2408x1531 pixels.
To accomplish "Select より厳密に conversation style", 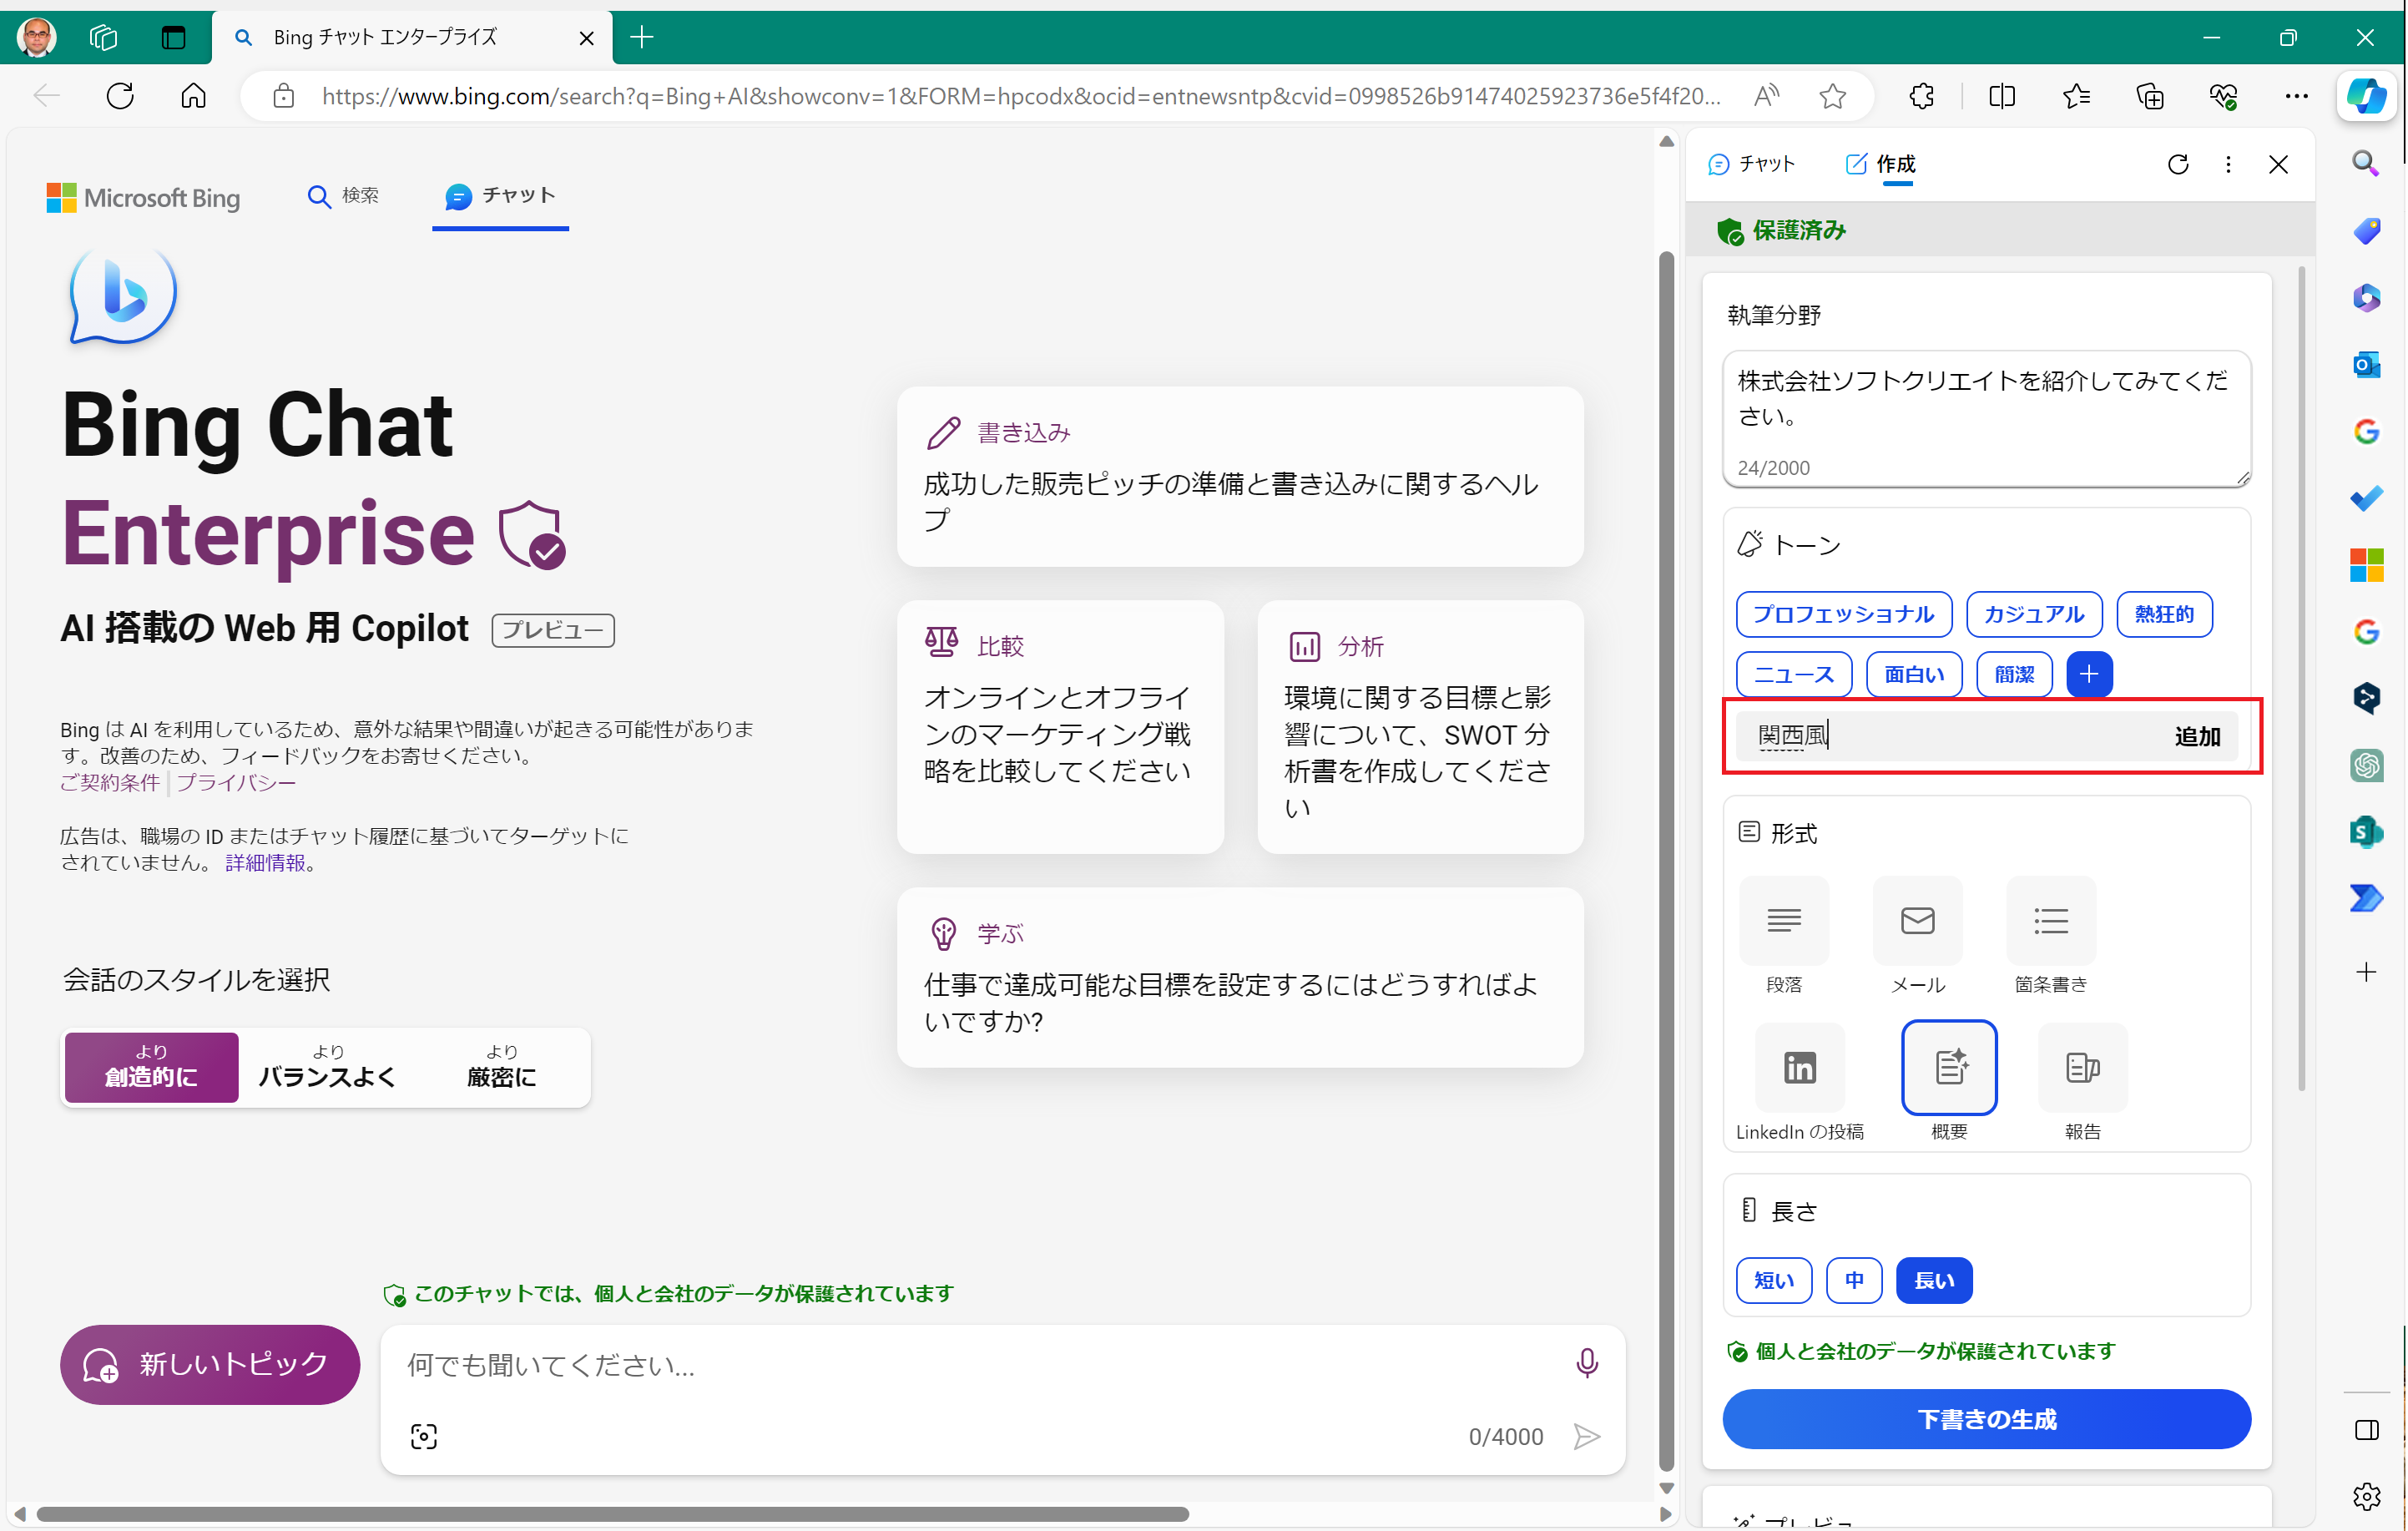I will pyautogui.click(x=502, y=1067).
